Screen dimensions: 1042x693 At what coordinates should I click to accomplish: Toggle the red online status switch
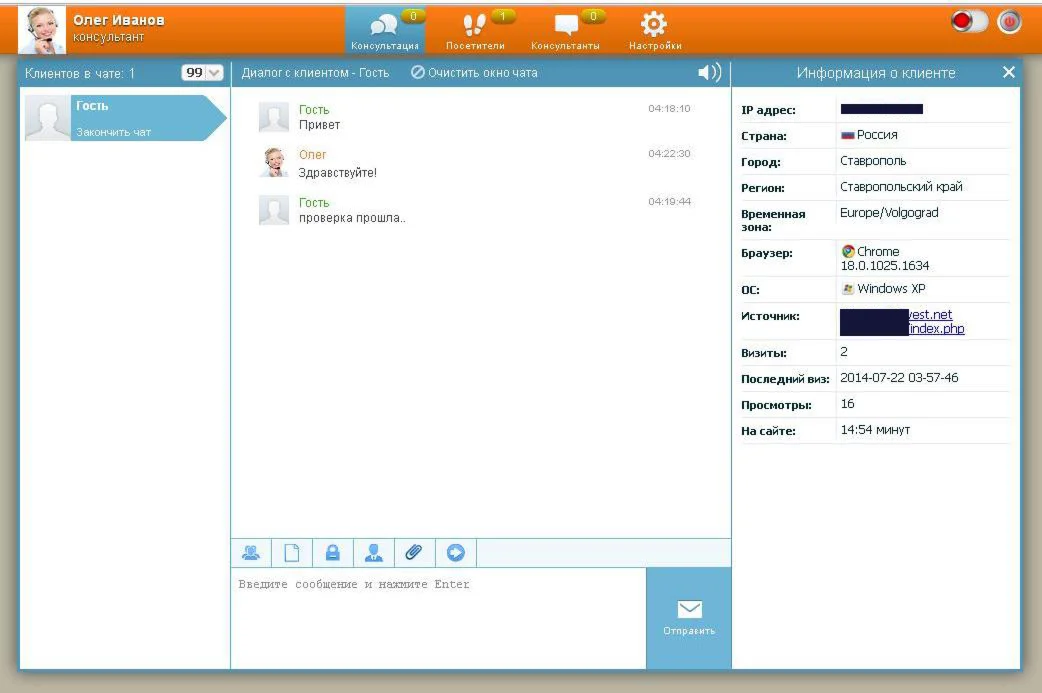coord(968,22)
